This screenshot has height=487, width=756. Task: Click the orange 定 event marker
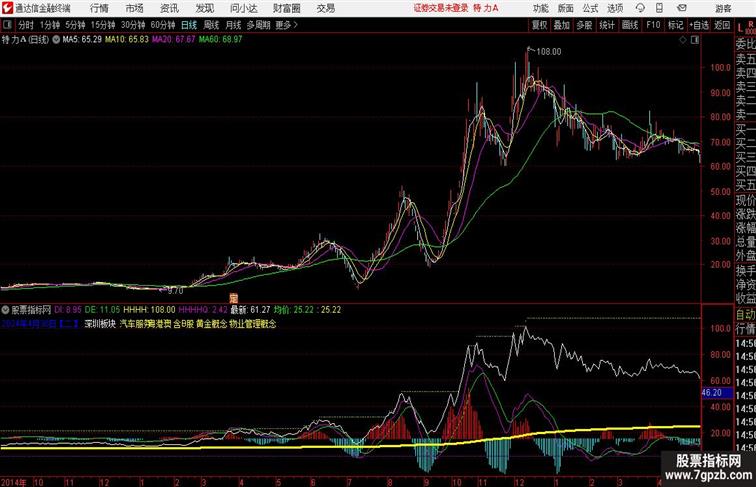(x=234, y=298)
